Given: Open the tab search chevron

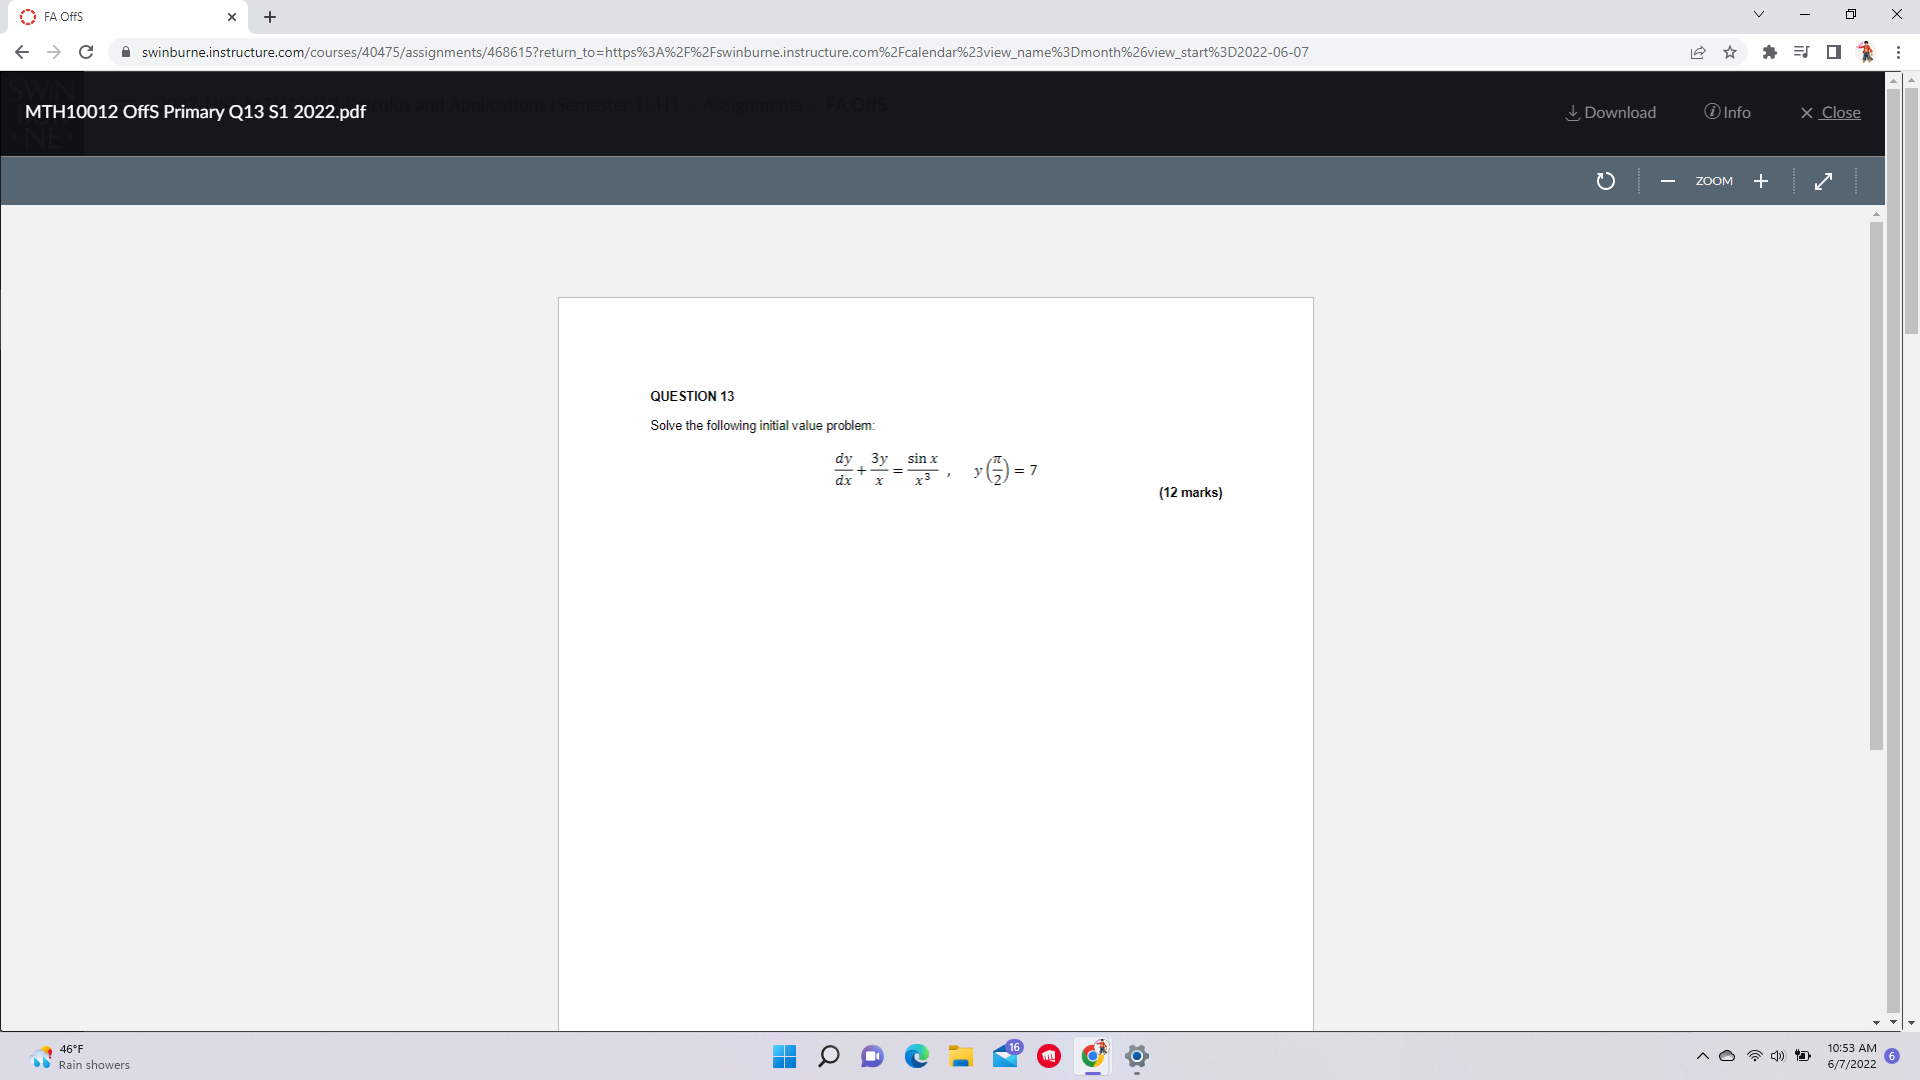Looking at the screenshot, I should point(1759,14).
